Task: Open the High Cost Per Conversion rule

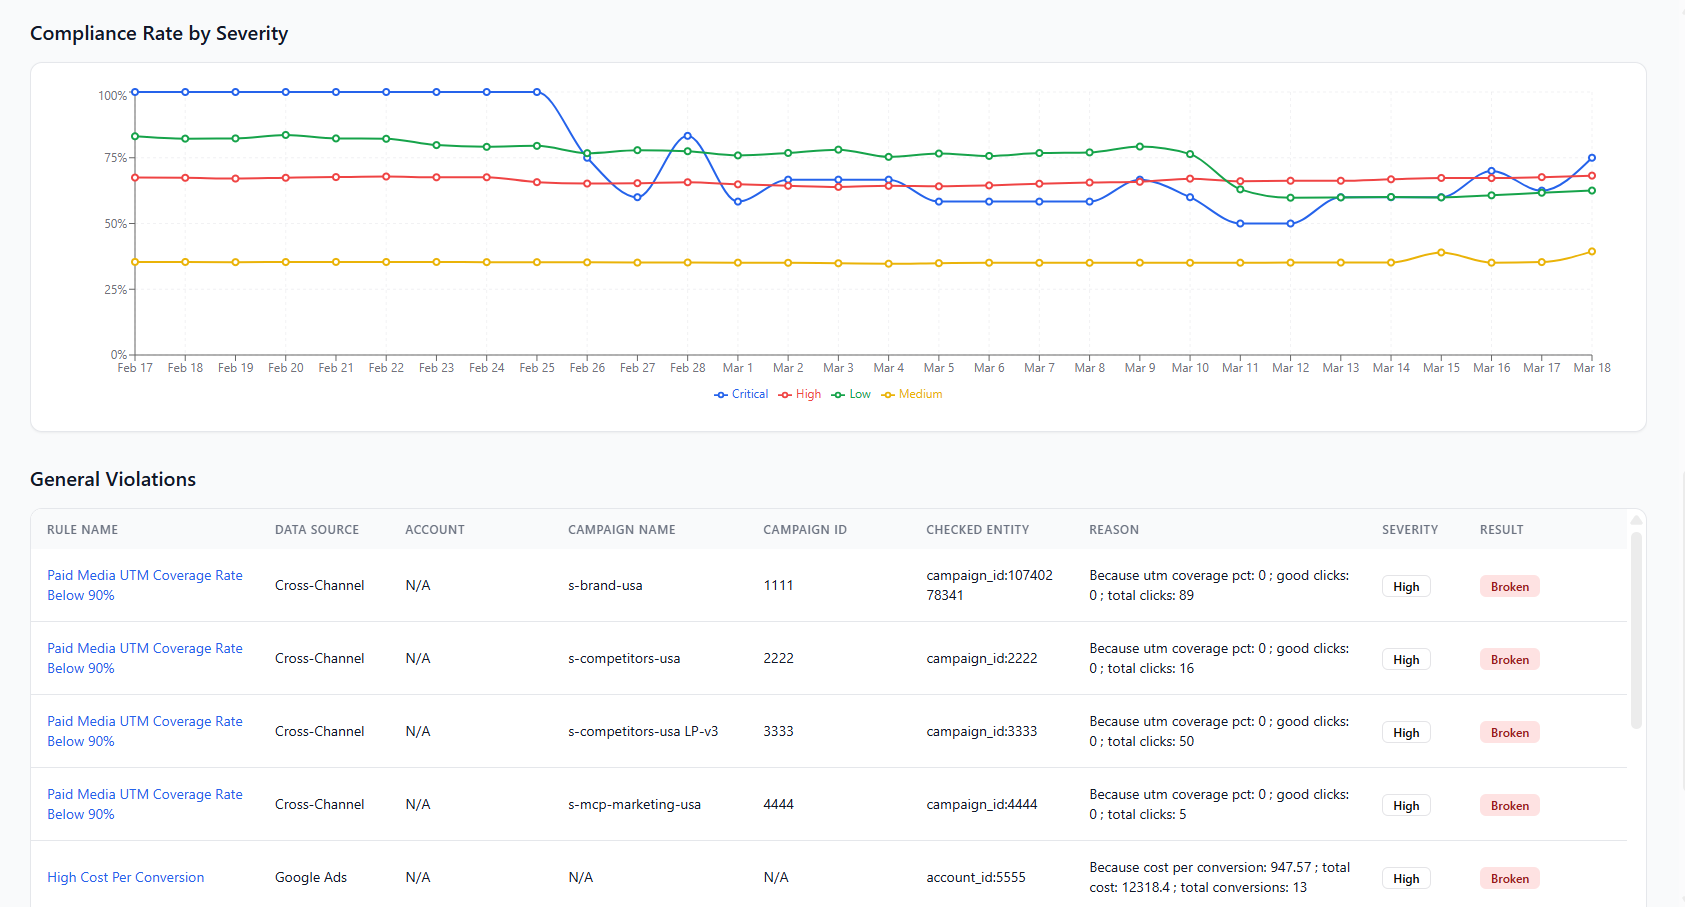Action: point(126,877)
